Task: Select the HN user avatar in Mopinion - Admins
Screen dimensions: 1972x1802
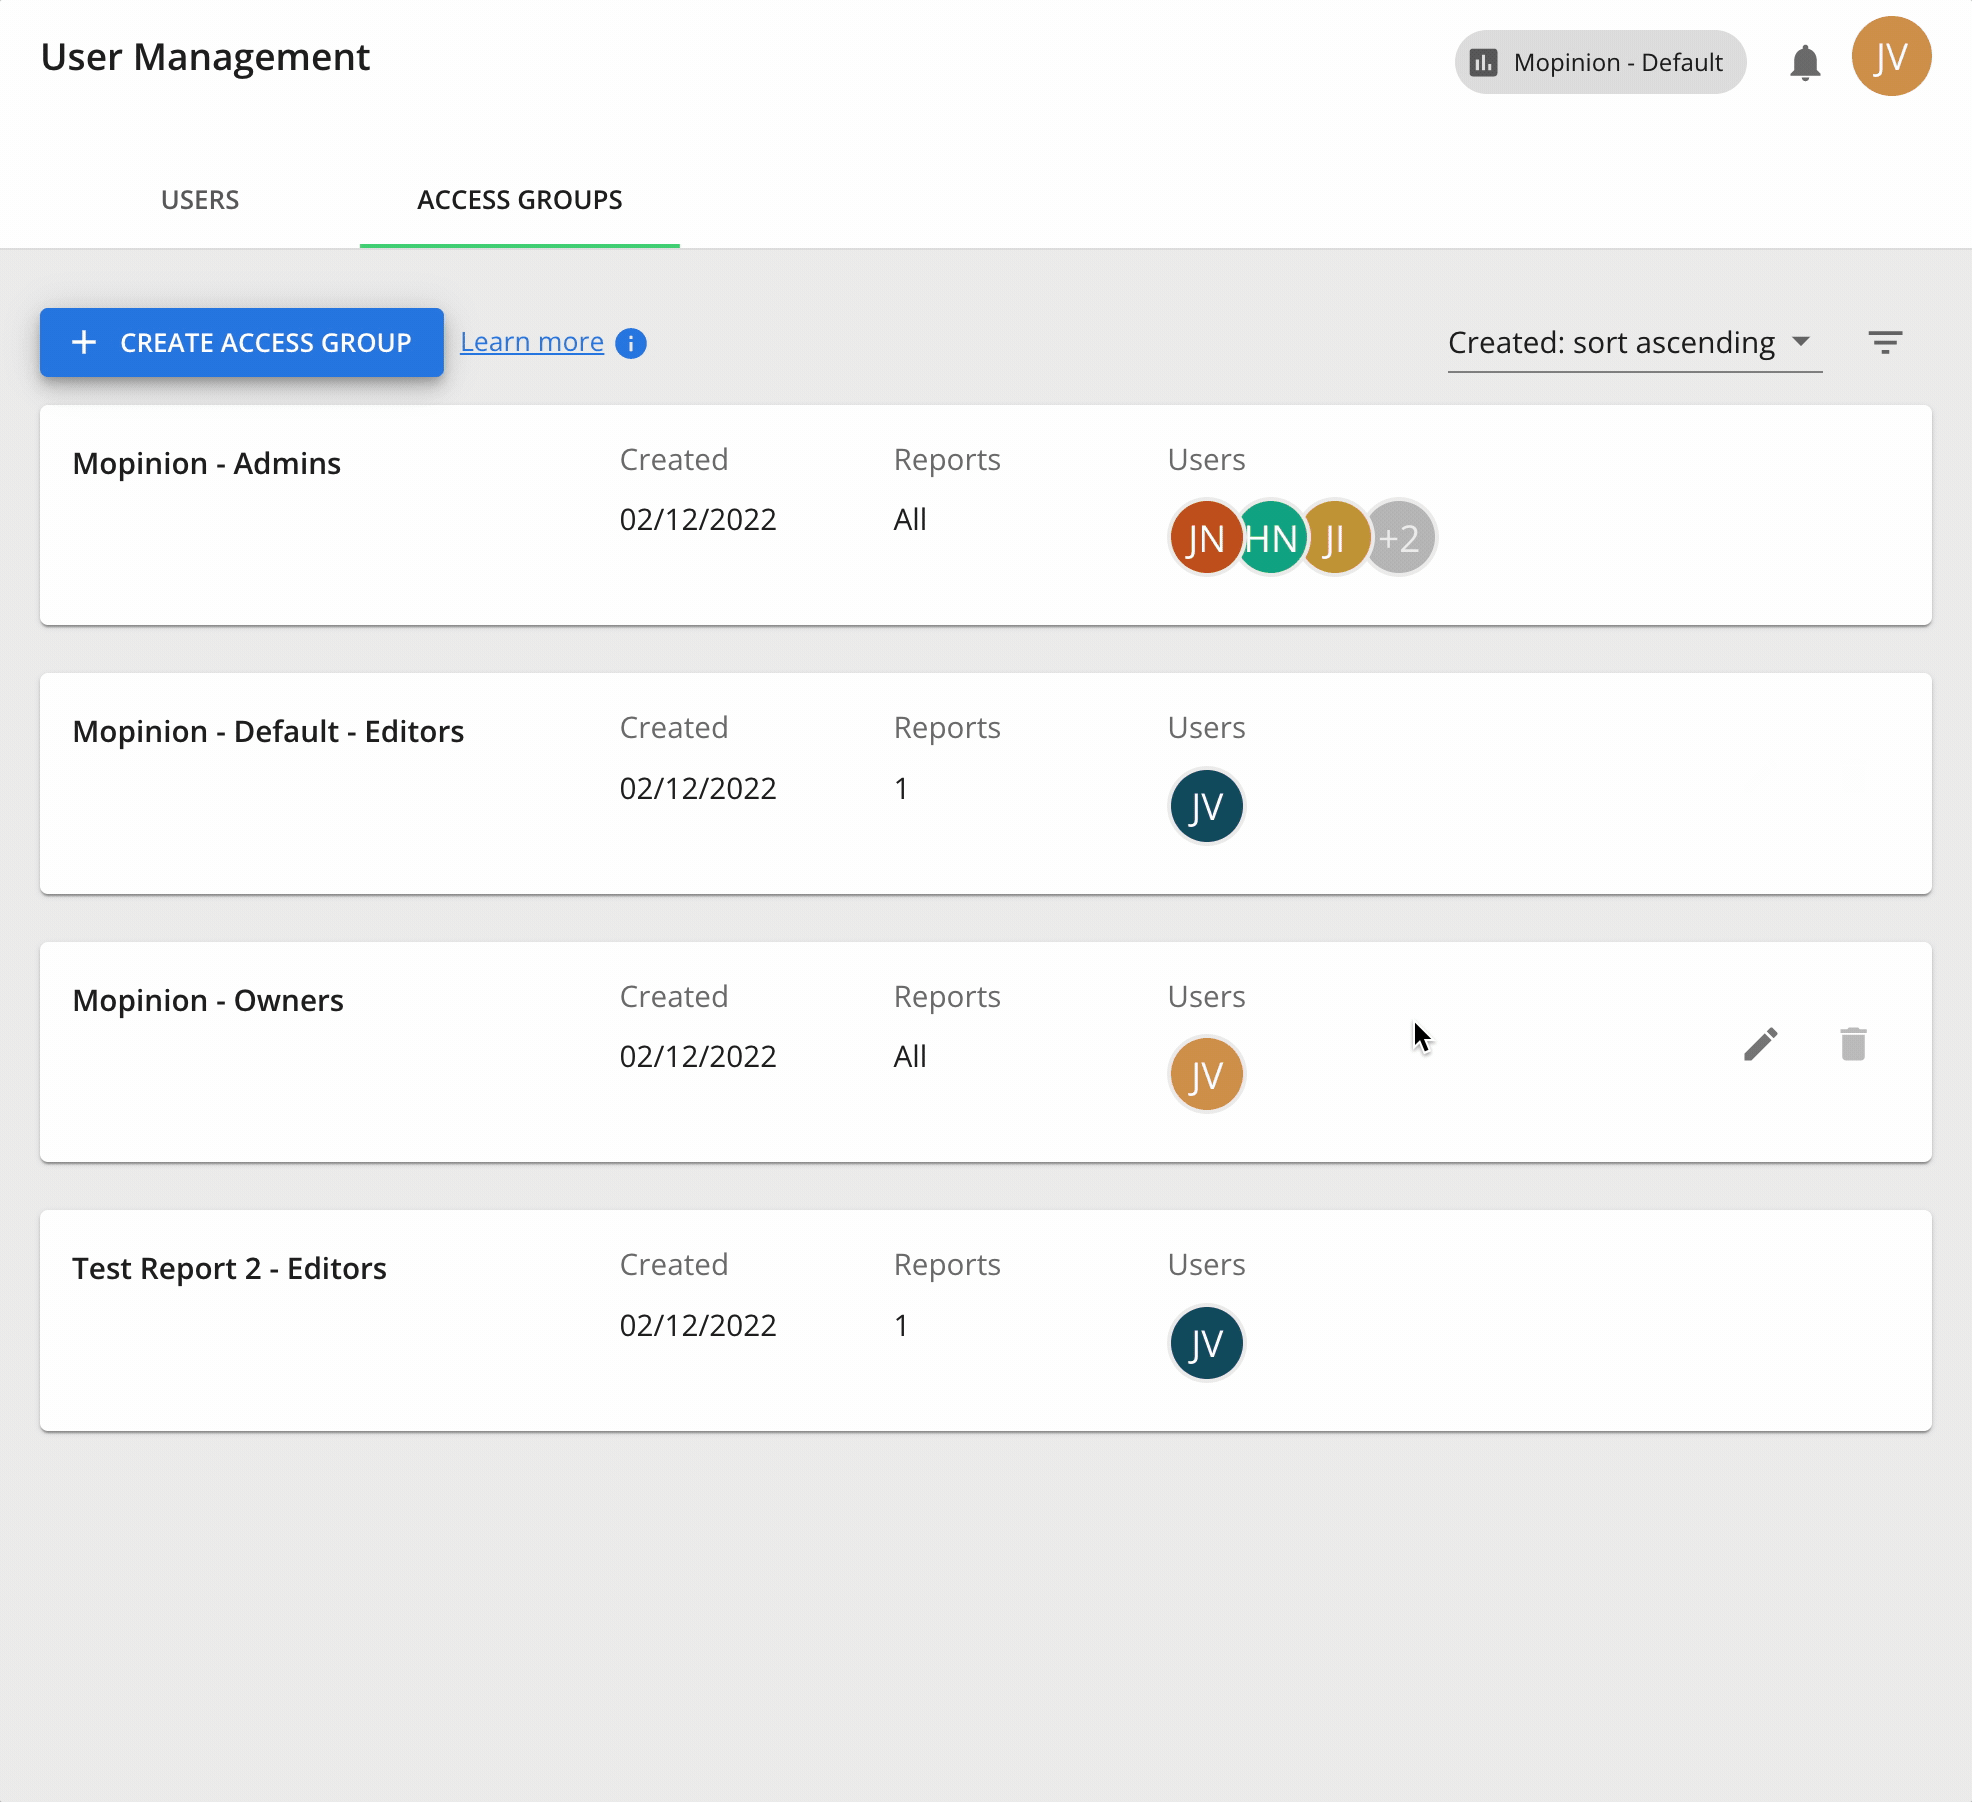Action: point(1270,538)
